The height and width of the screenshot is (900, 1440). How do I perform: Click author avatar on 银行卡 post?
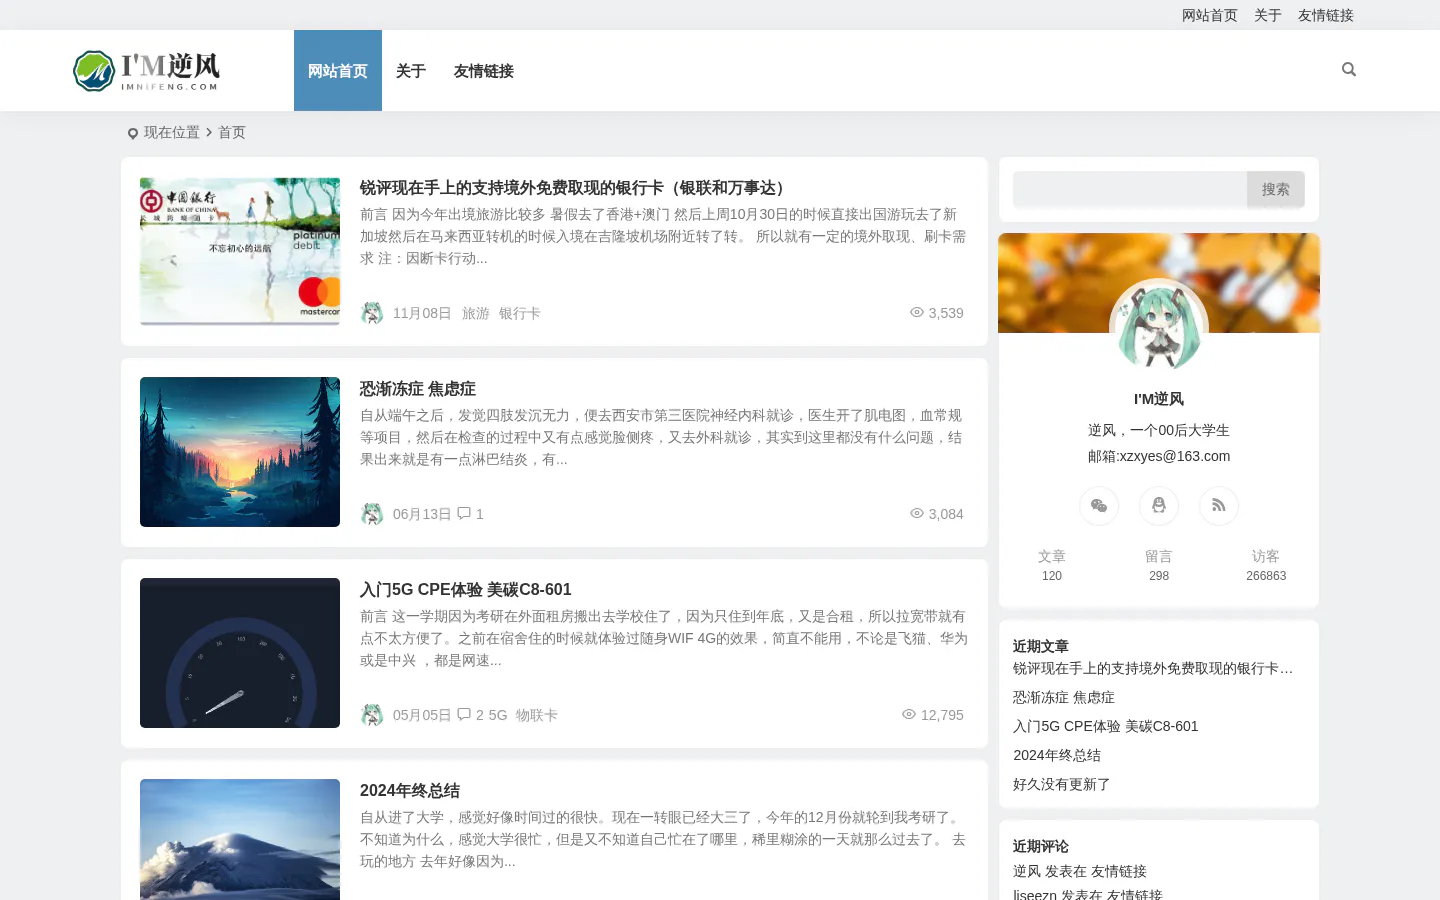coord(372,313)
